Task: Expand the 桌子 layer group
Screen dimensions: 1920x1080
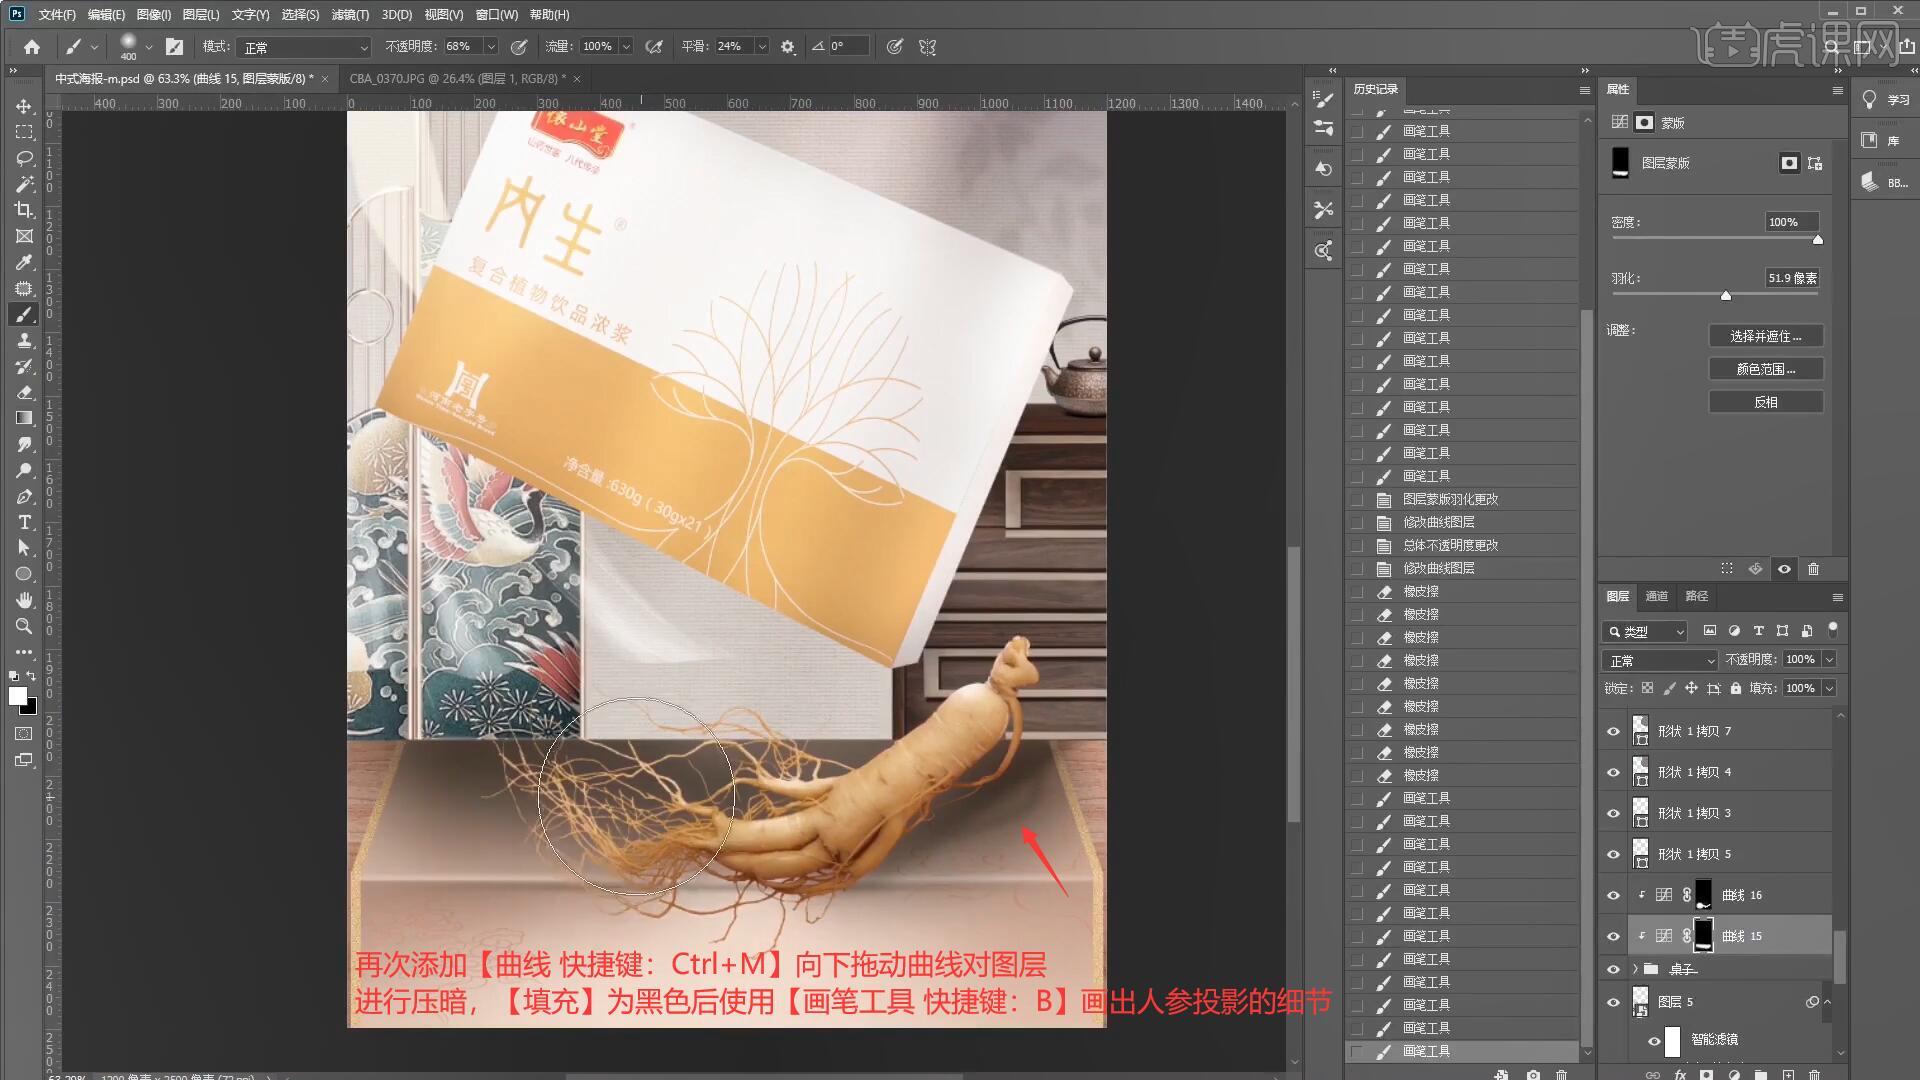Action: (x=1636, y=969)
